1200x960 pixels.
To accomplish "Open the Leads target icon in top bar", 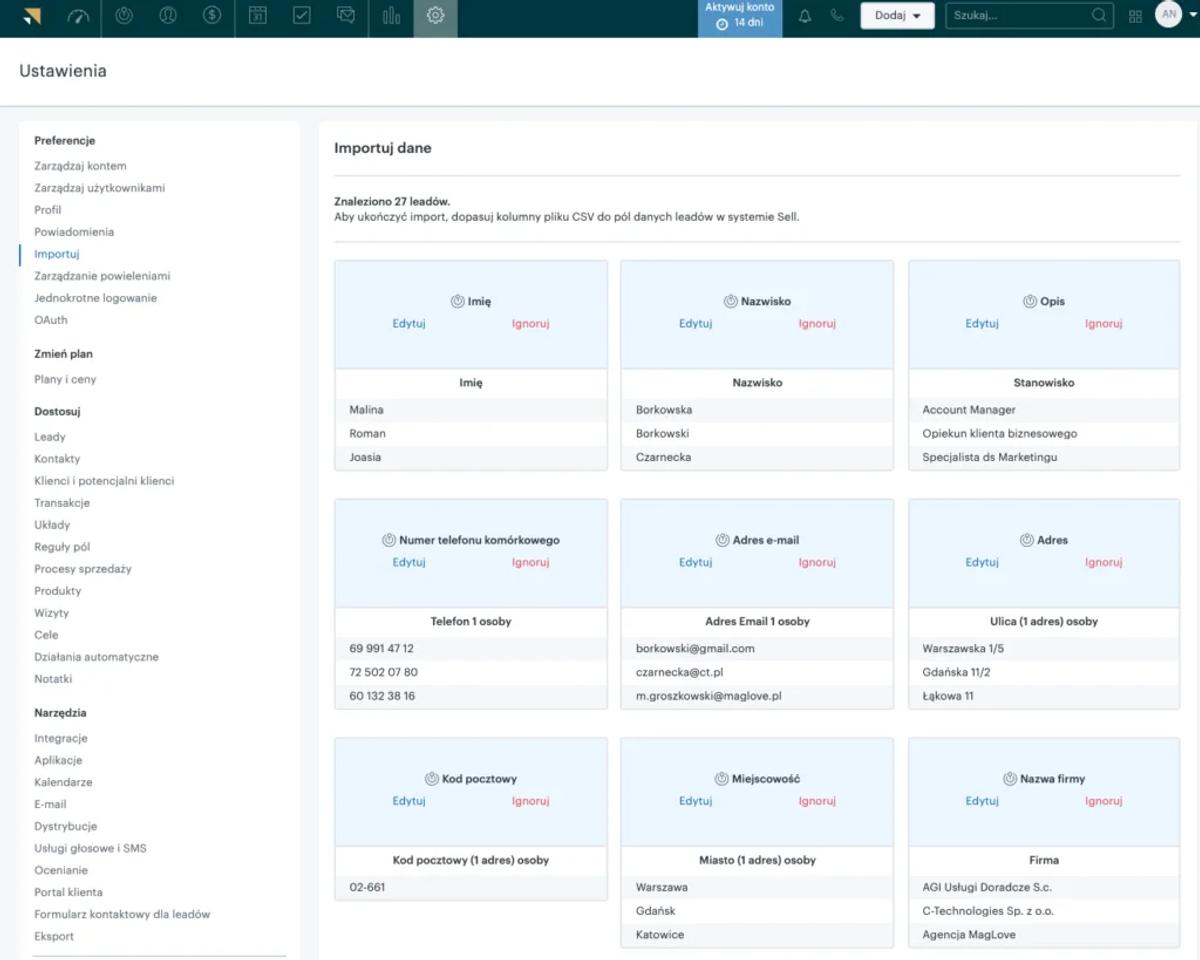I will coord(124,16).
